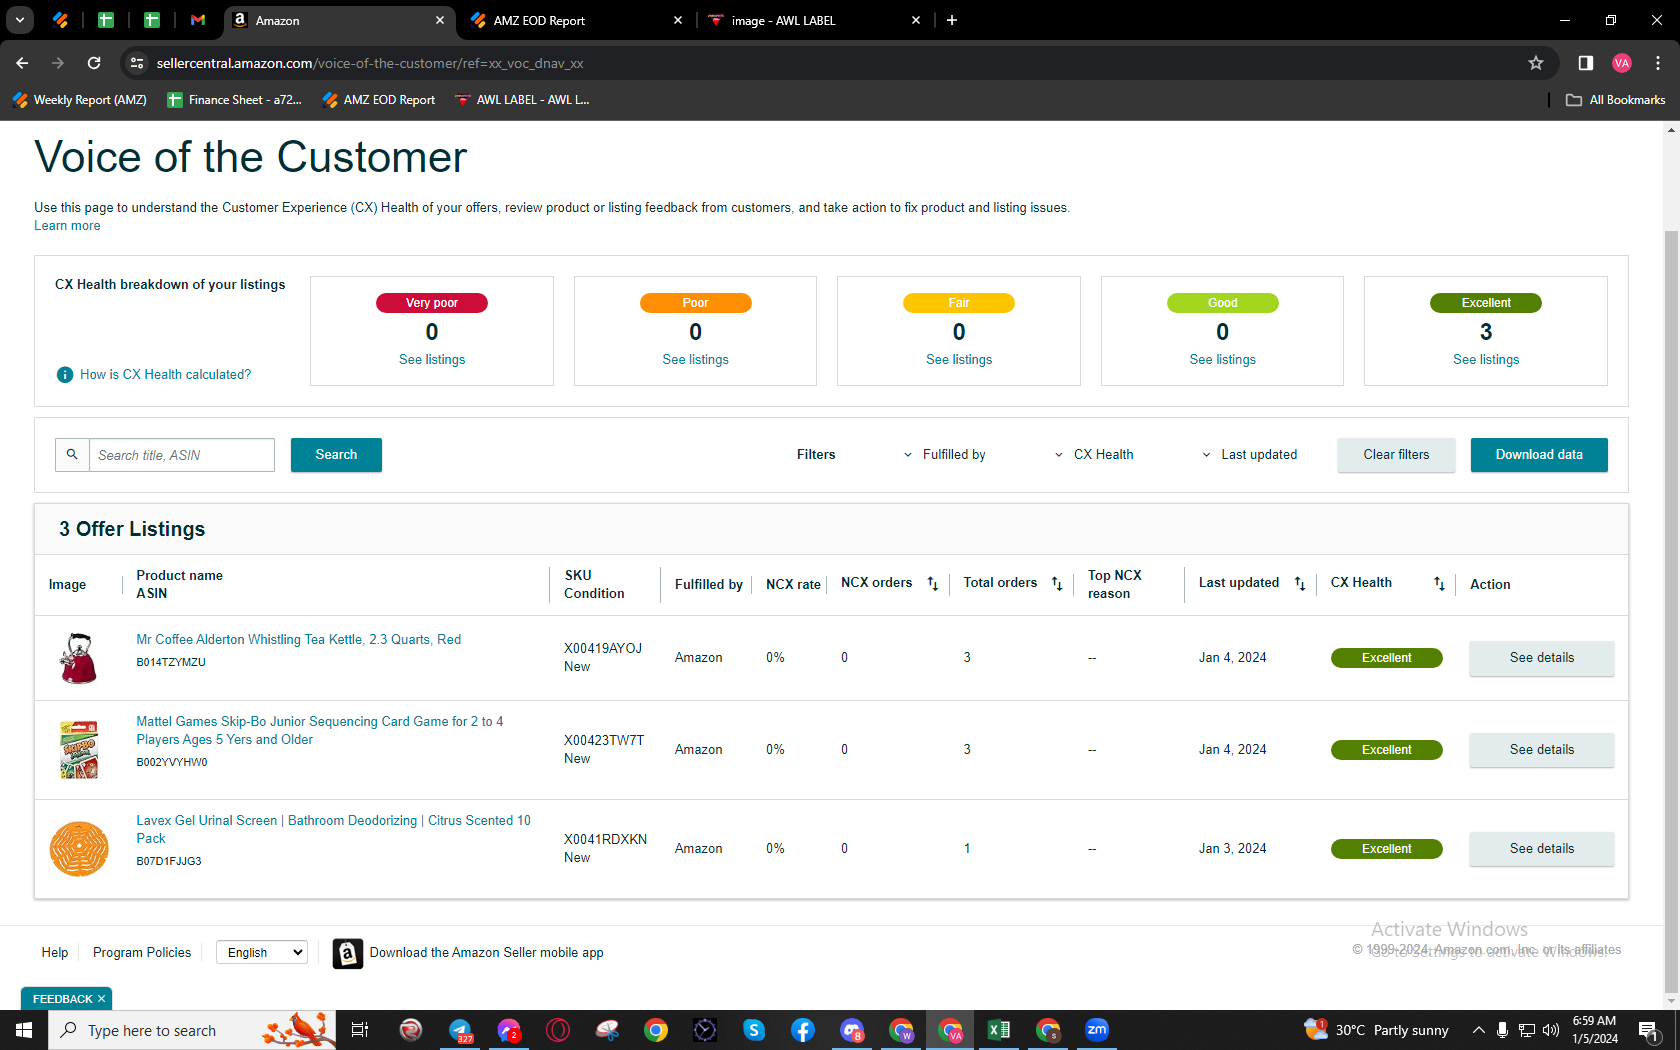See listings under Very poor
The width and height of the screenshot is (1680, 1050).
tap(432, 360)
